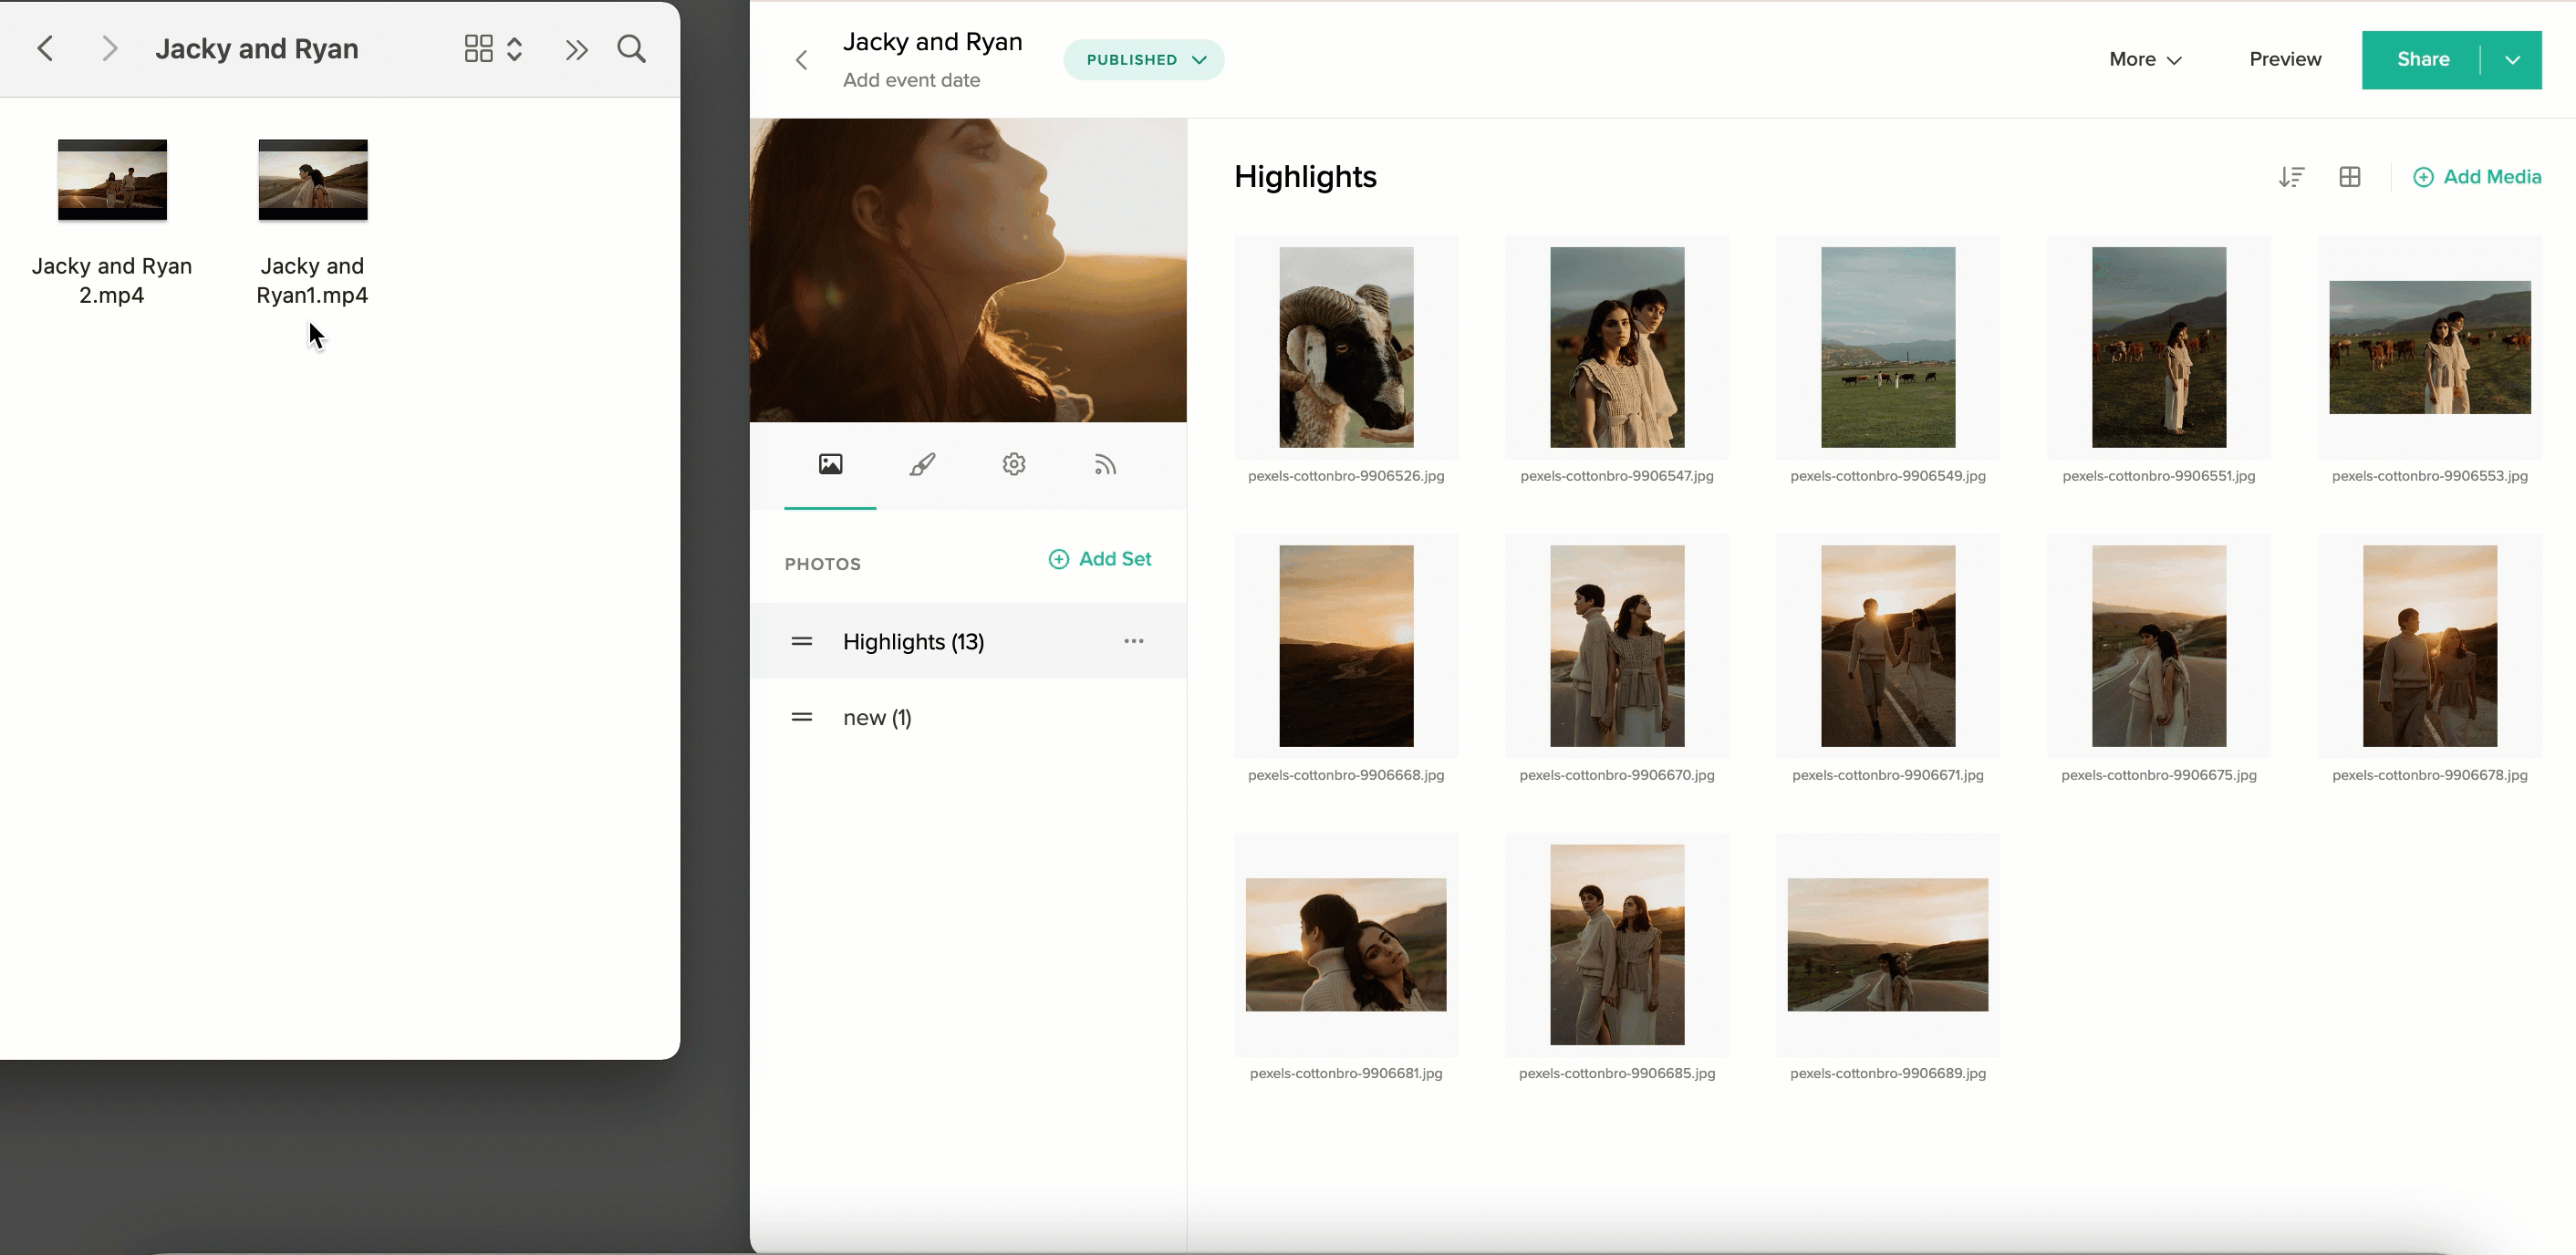Screen dimensions: 2576x1255
Task: Select the Photos tab icon
Action: (x=830, y=463)
